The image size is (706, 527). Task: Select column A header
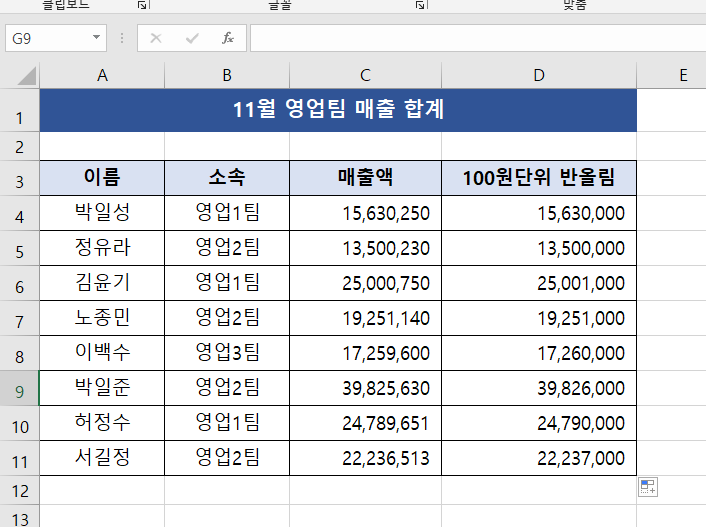pyautogui.click(x=102, y=75)
